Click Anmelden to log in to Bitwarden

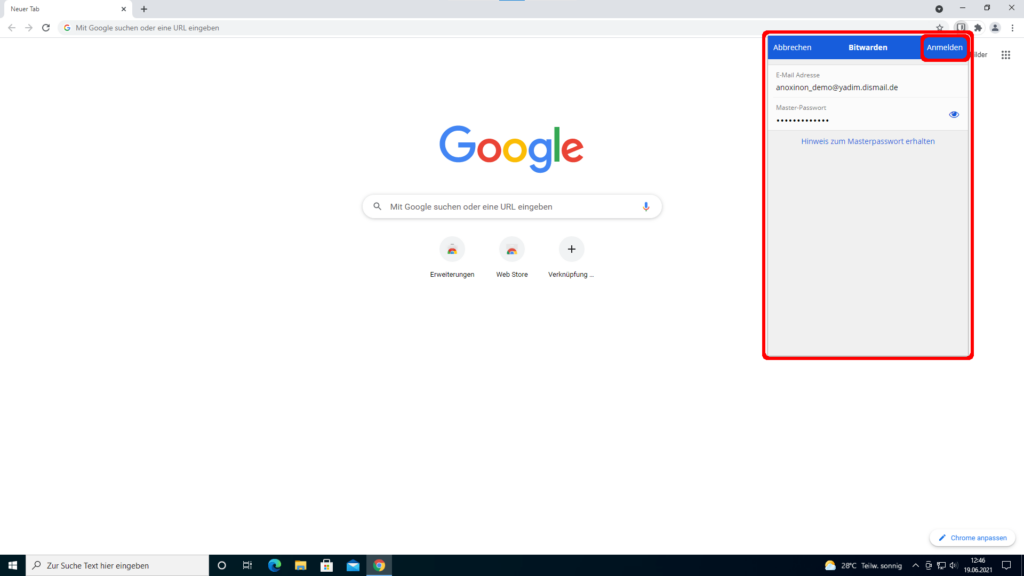(944, 48)
